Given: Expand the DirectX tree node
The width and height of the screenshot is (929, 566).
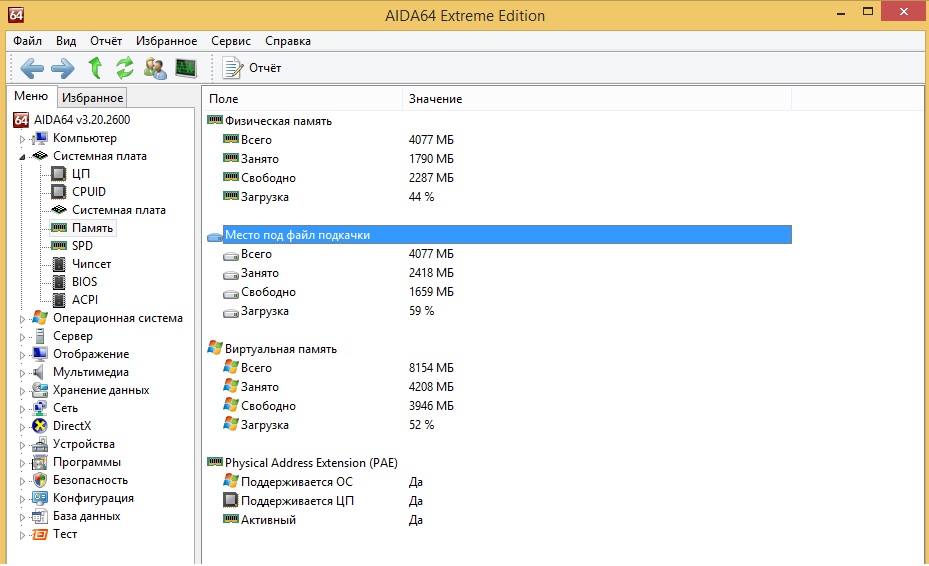Looking at the screenshot, I should click(22, 427).
